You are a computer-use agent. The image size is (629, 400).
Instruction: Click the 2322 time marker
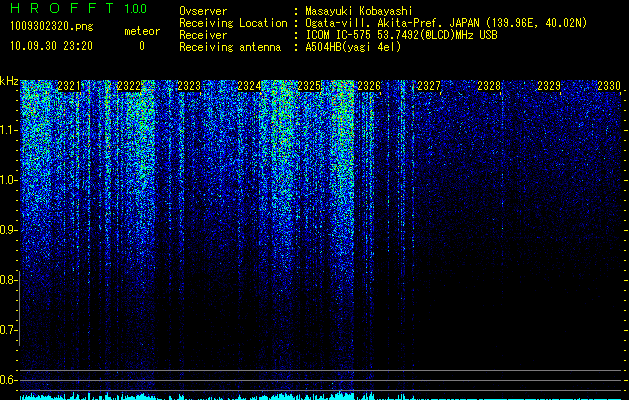(129, 86)
